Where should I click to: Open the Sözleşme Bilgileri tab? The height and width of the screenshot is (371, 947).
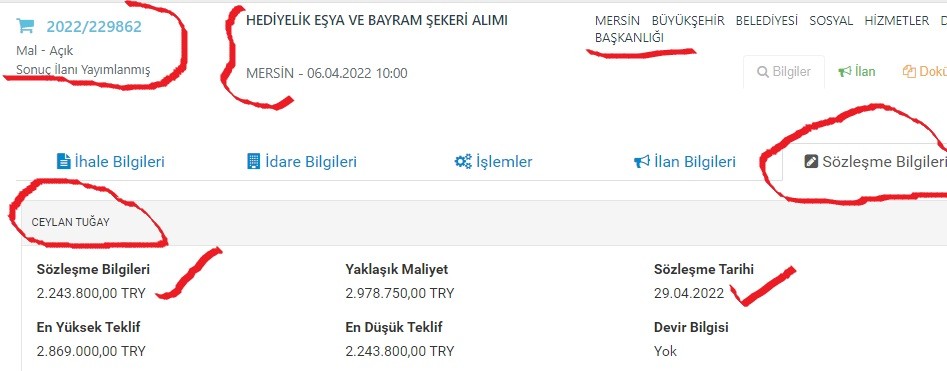pyautogui.click(x=876, y=162)
